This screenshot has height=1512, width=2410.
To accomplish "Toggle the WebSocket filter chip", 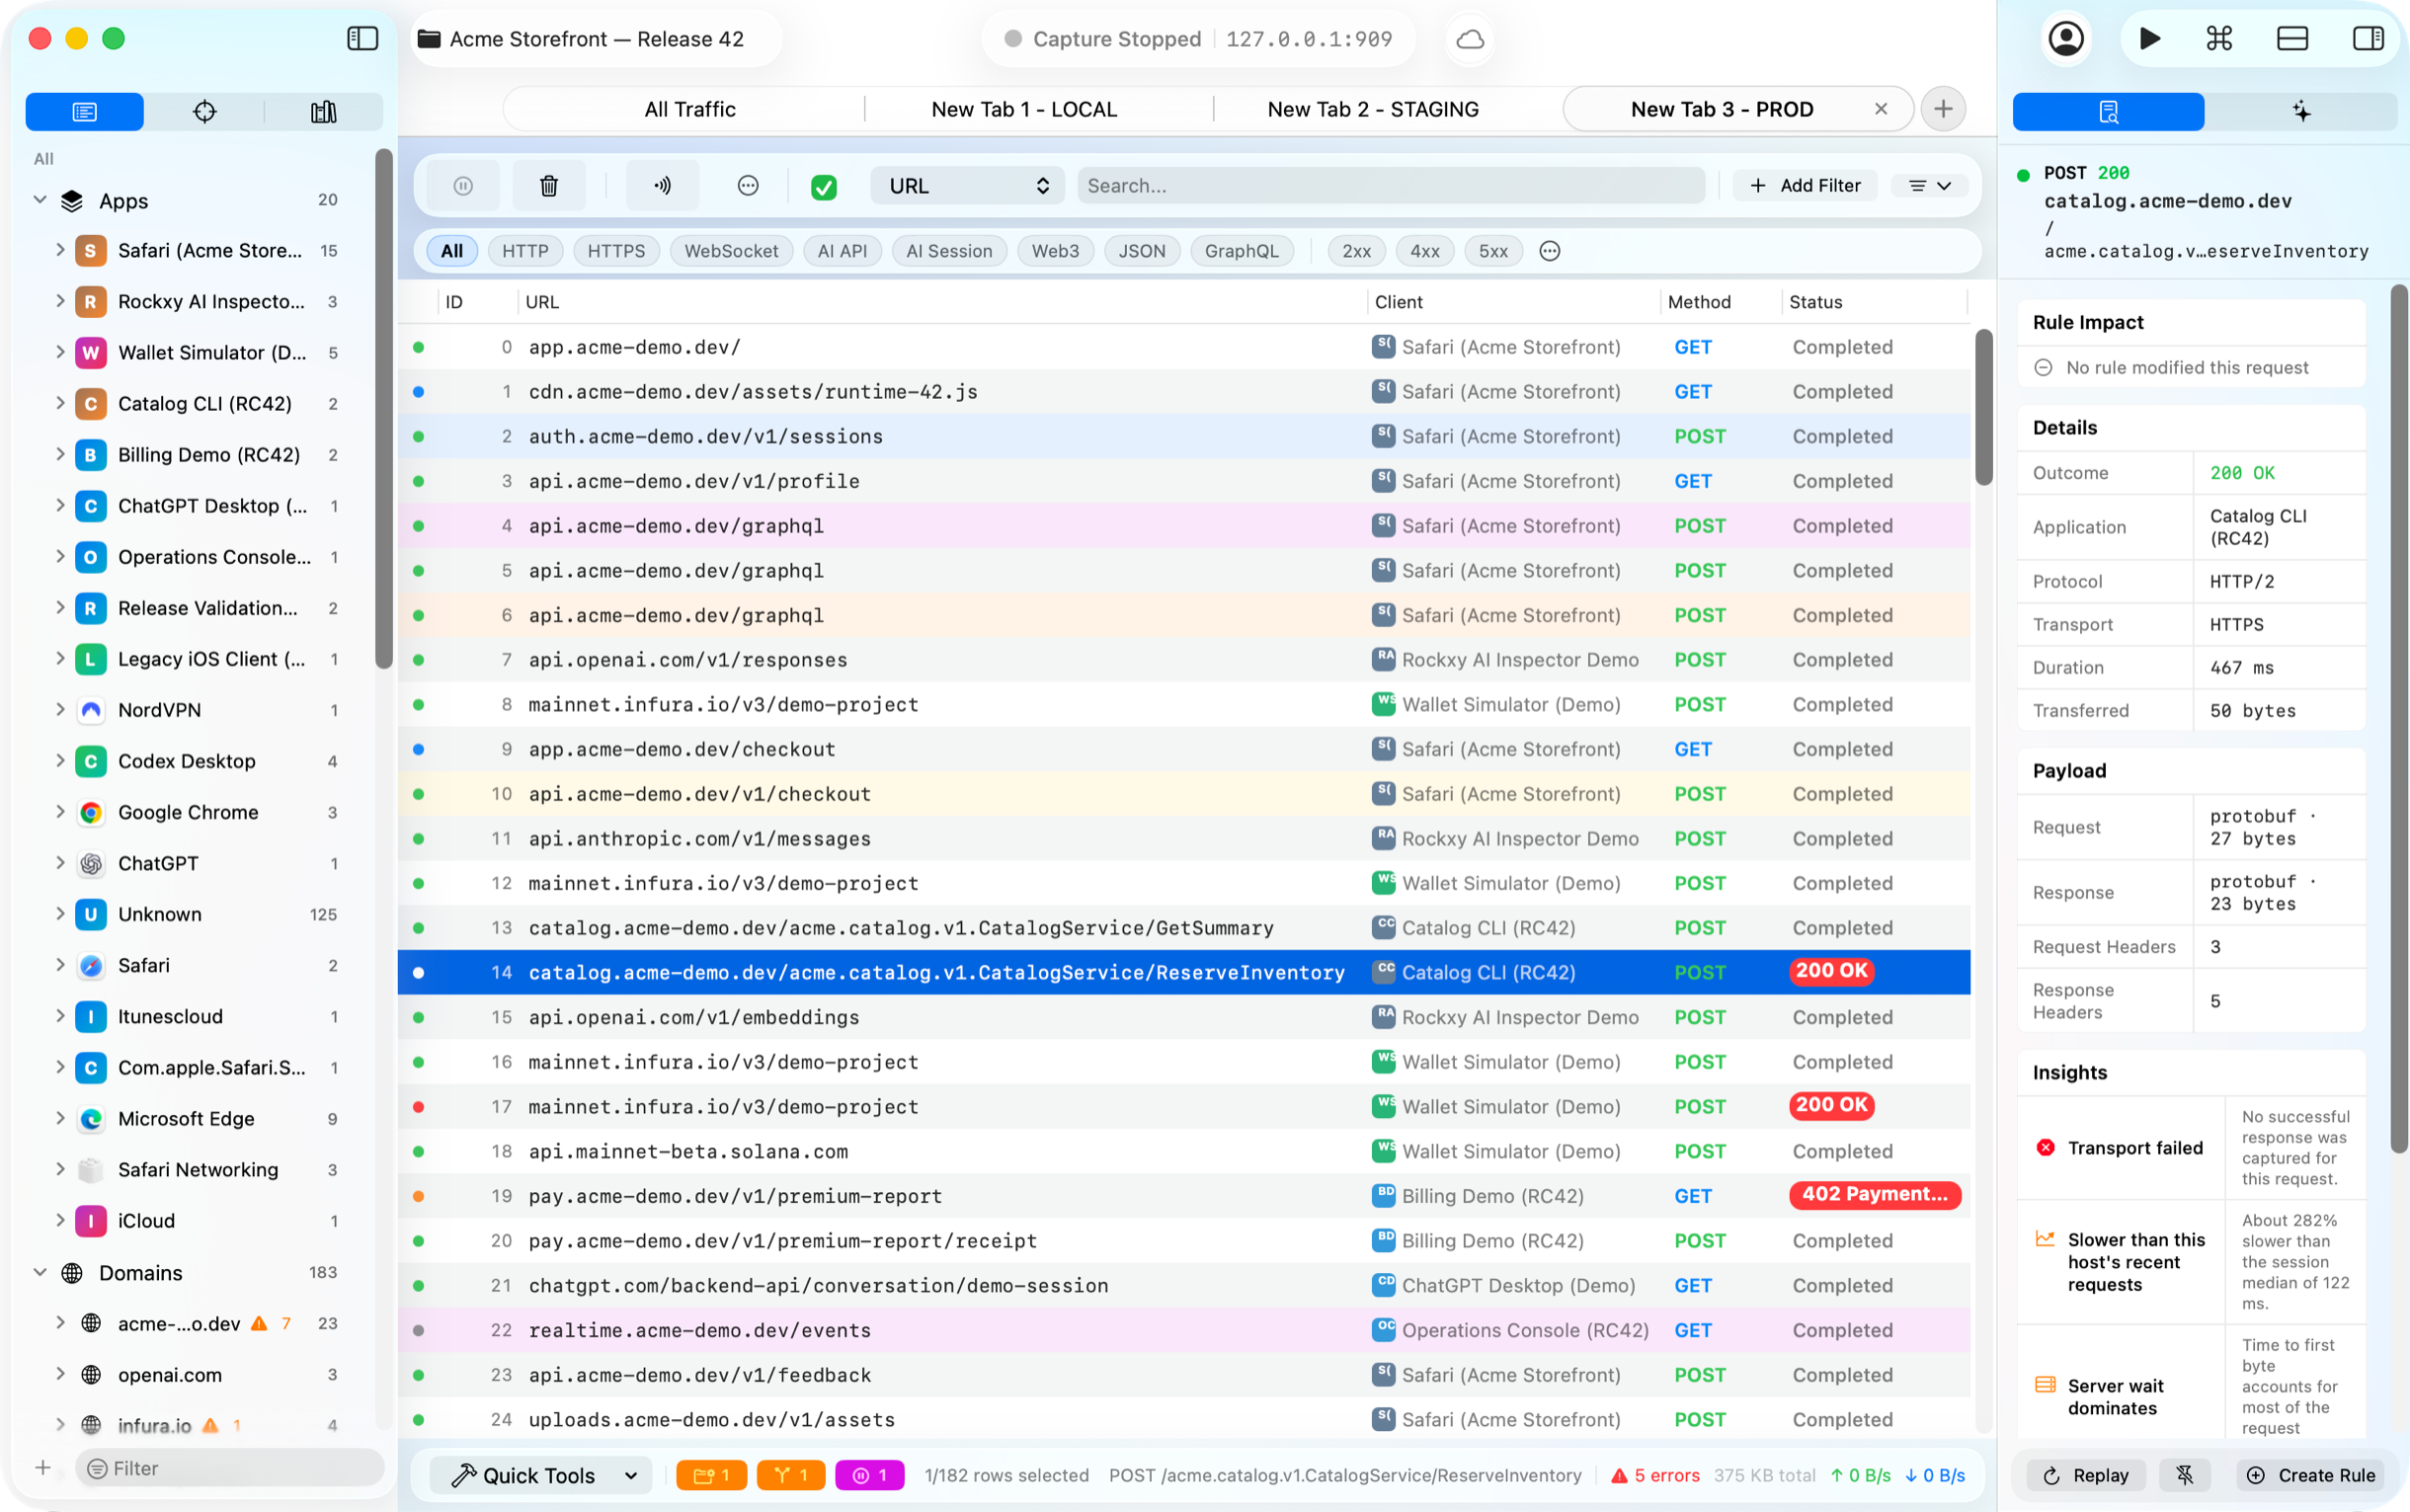I will [x=731, y=251].
